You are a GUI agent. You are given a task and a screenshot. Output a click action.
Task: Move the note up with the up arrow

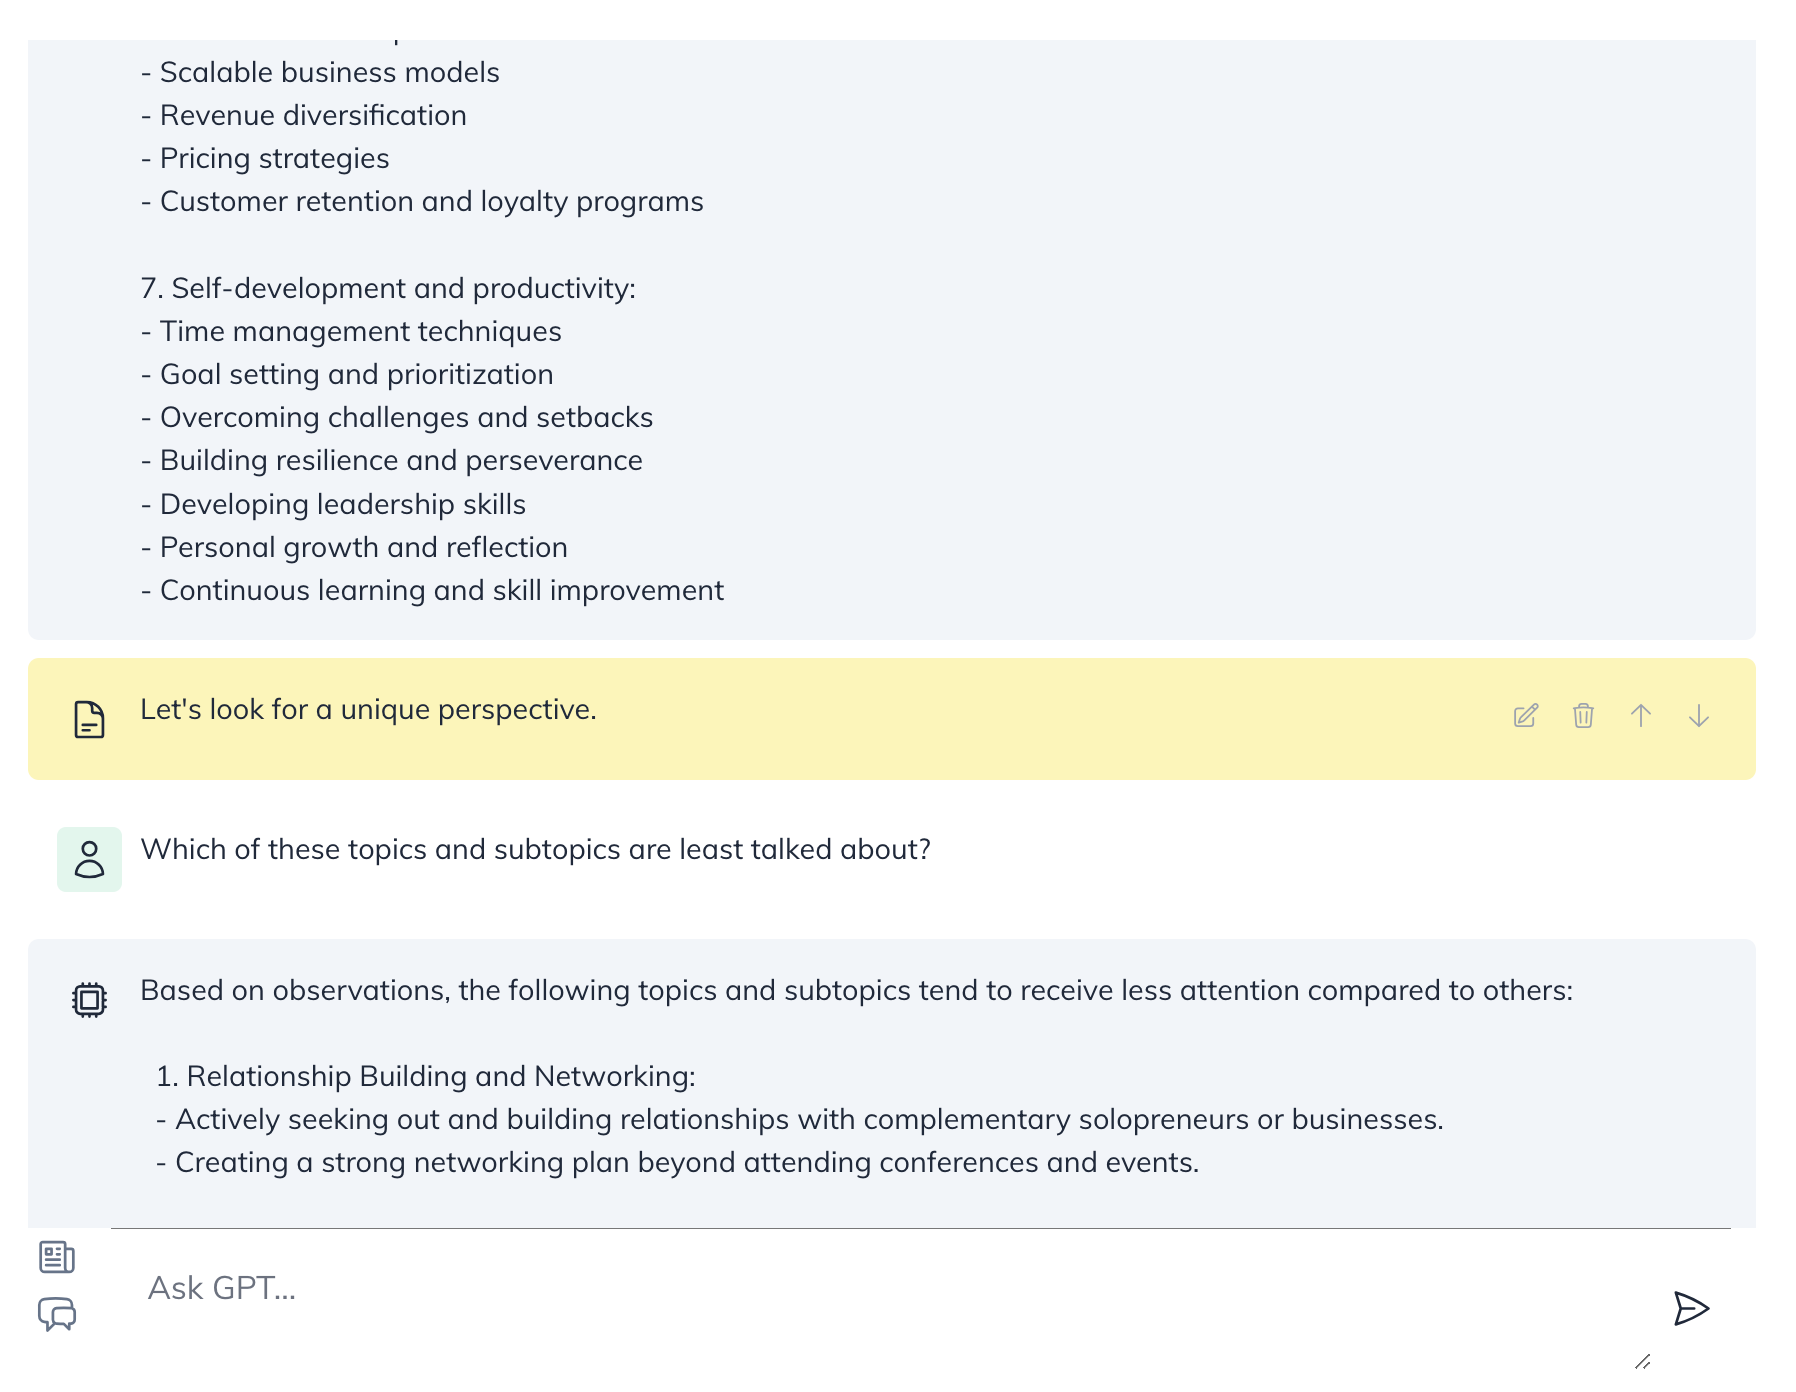click(1641, 716)
